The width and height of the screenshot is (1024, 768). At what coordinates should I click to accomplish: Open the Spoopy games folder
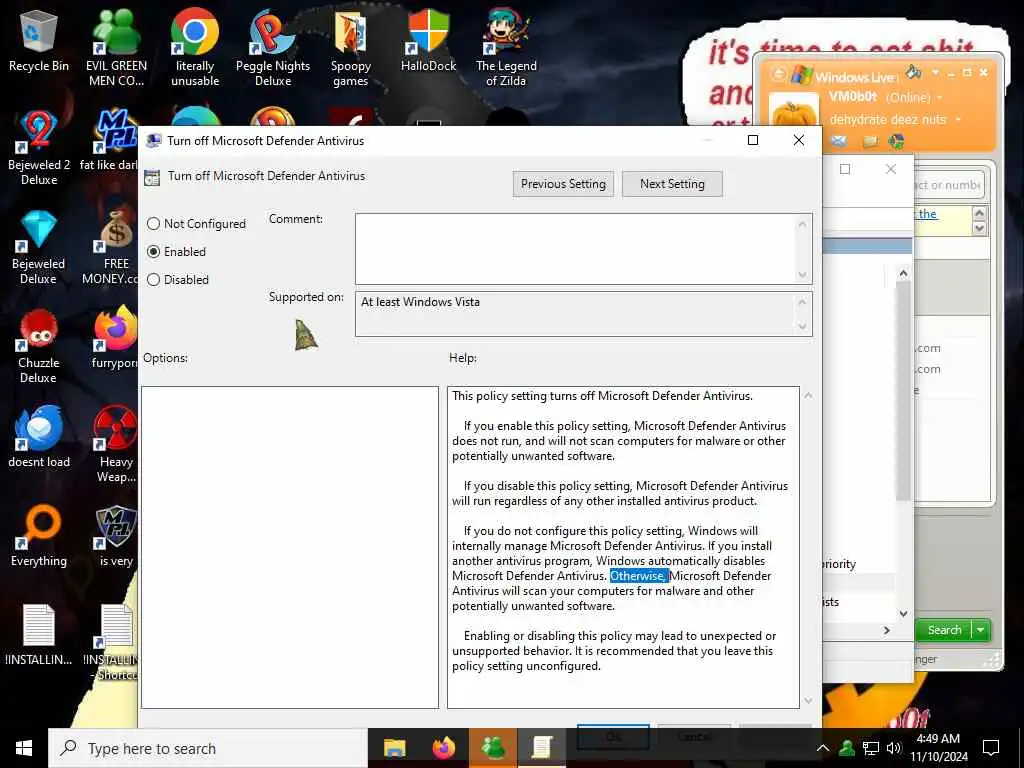(351, 48)
